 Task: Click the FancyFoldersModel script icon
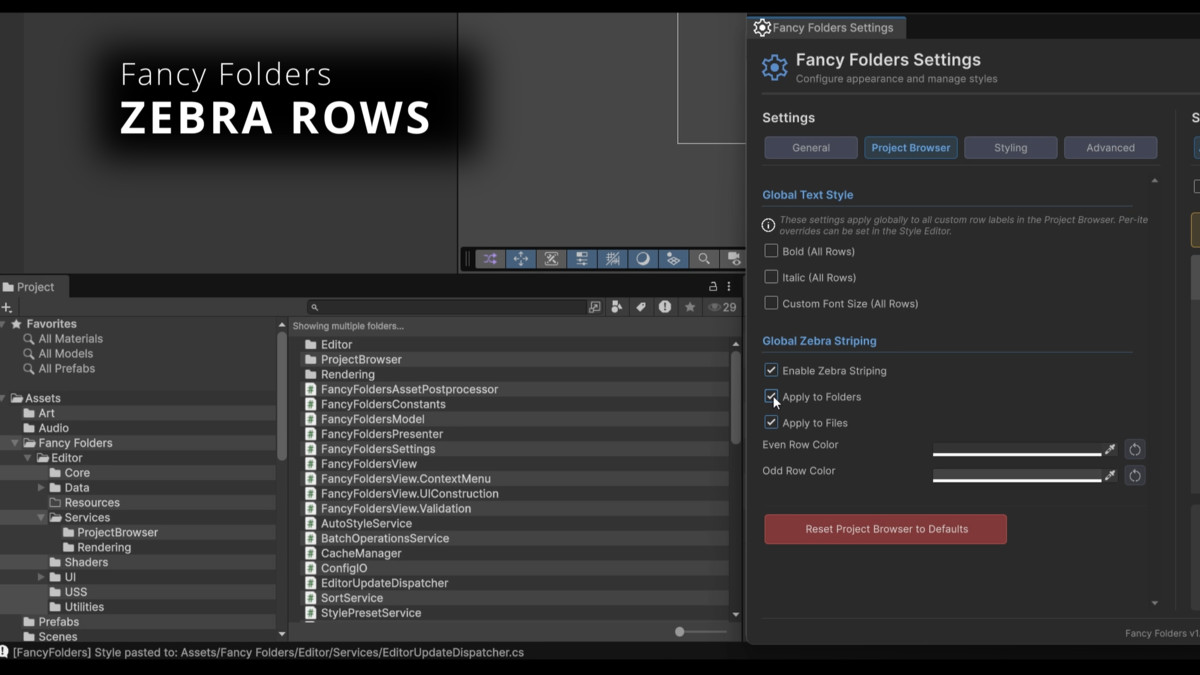pos(310,419)
